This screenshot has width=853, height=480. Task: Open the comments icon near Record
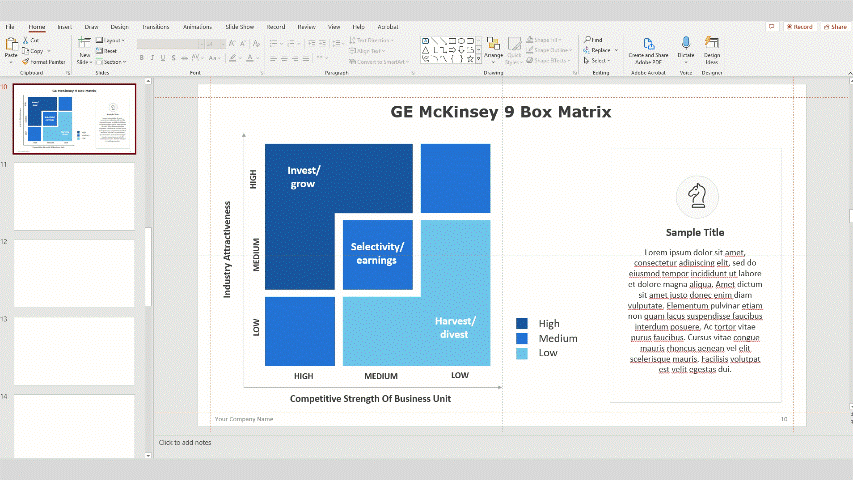click(771, 26)
